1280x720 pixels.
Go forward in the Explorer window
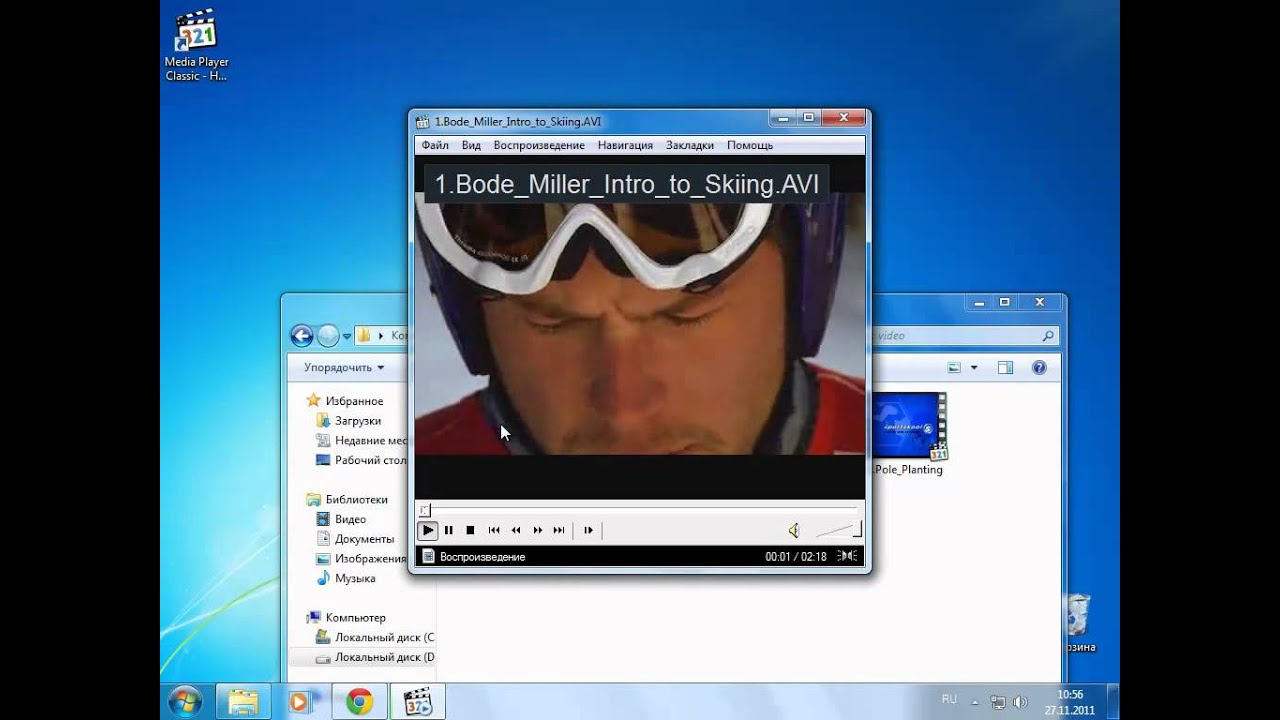click(x=328, y=336)
